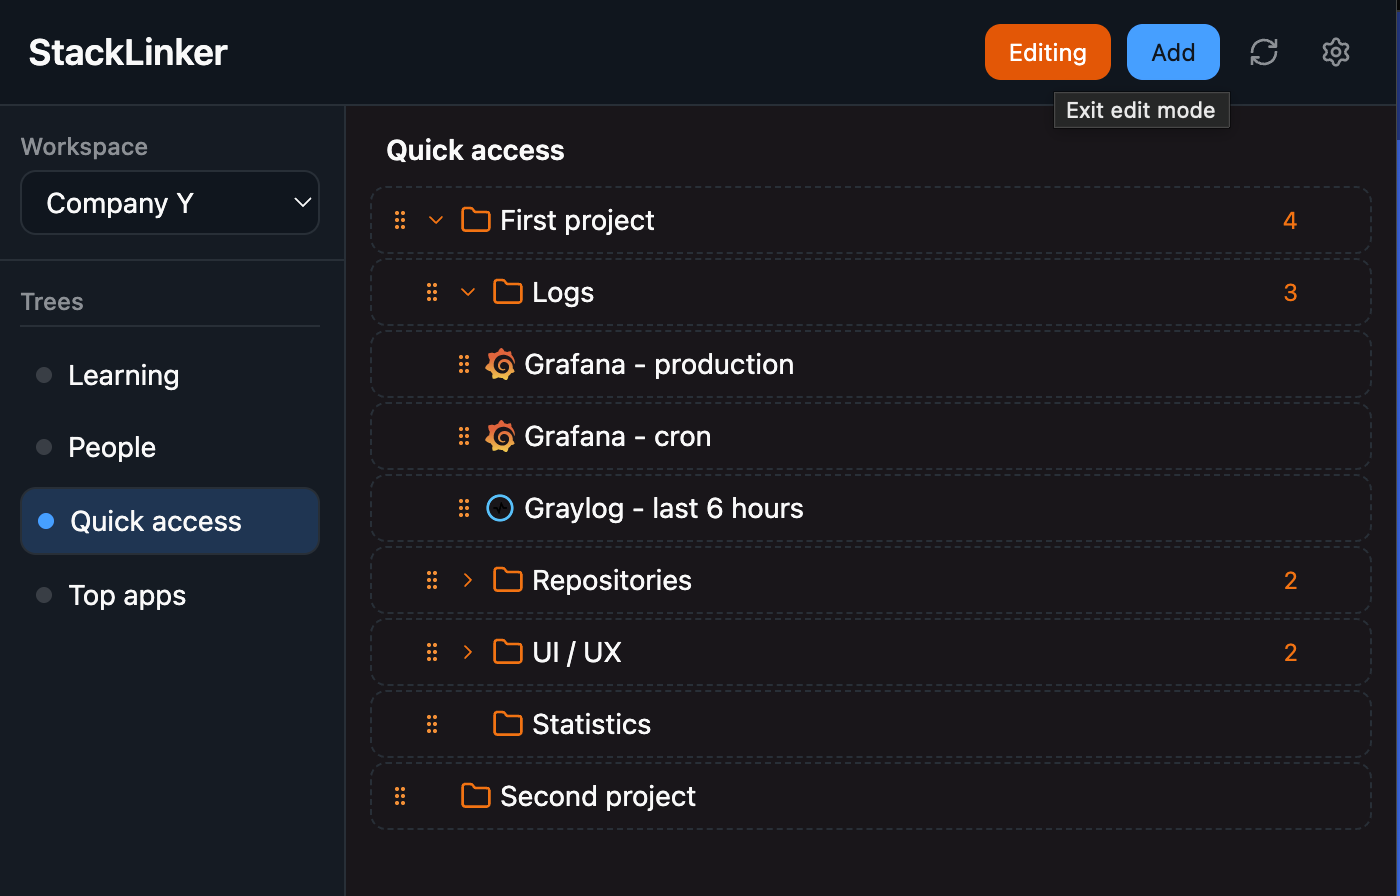The height and width of the screenshot is (896, 1400).
Task: Click the refresh sync icon in the header
Action: pos(1263,52)
